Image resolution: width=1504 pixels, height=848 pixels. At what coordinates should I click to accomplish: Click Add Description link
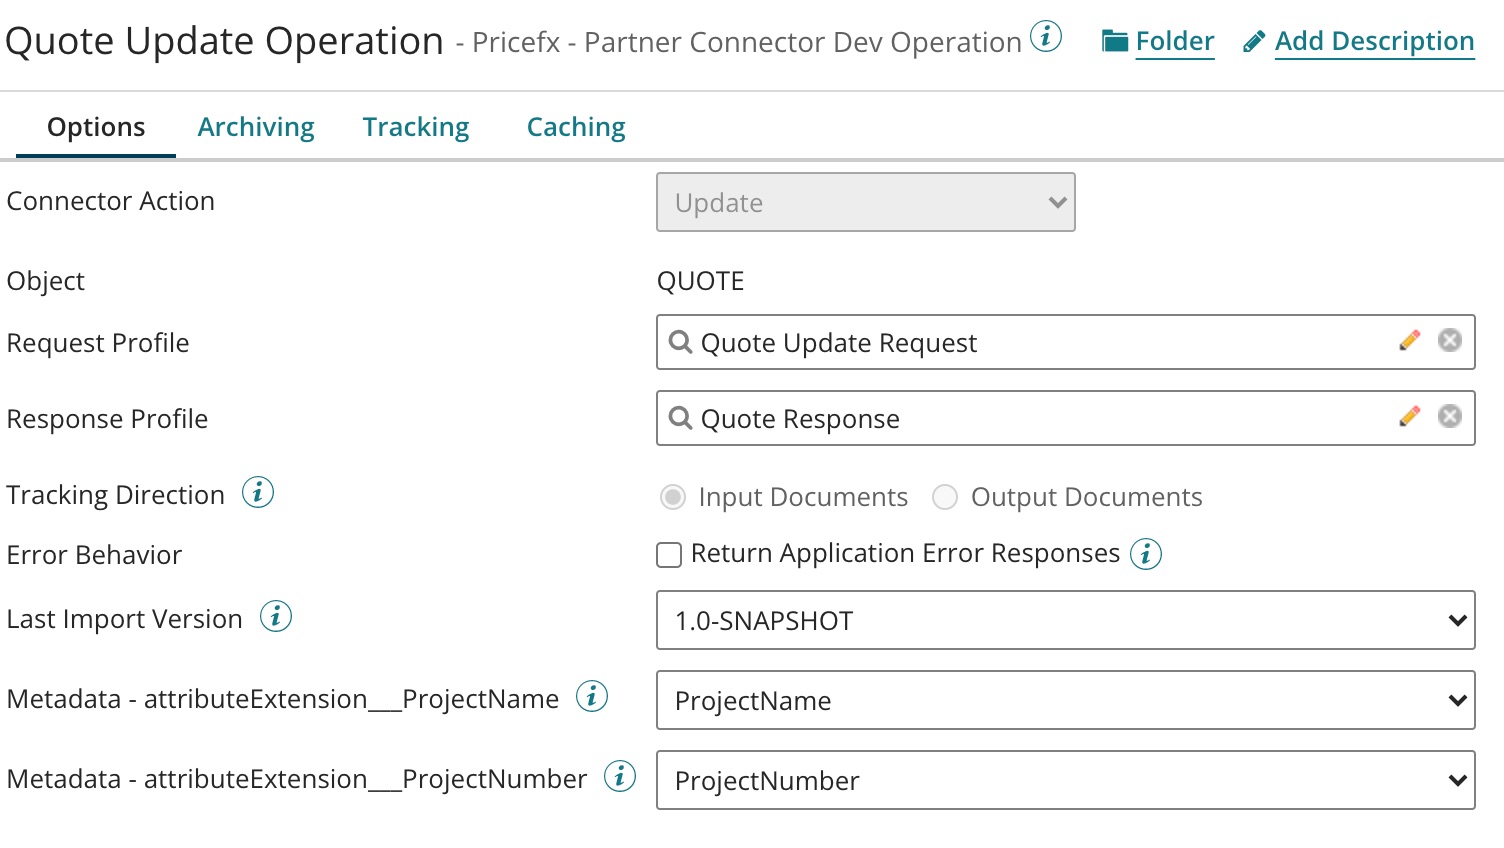pyautogui.click(x=1373, y=41)
